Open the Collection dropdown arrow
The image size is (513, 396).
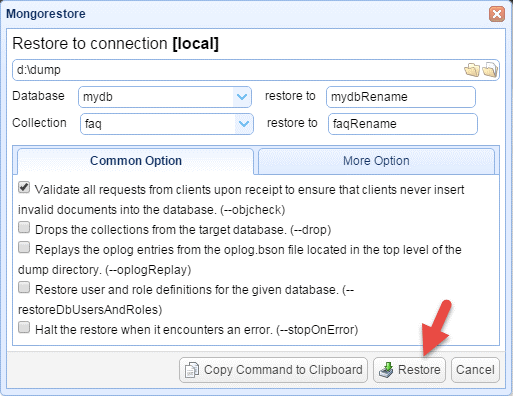click(244, 124)
